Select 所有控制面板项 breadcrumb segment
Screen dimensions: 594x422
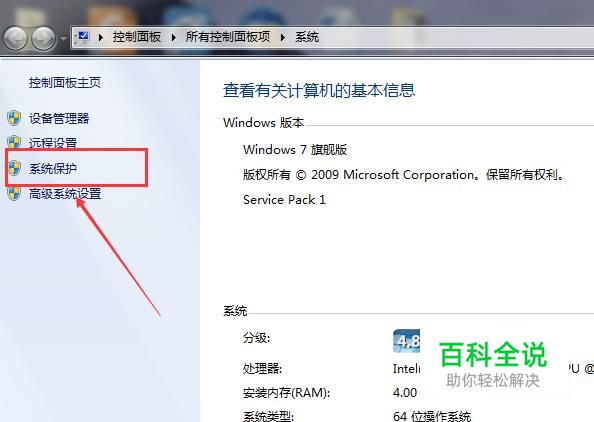tap(228, 37)
